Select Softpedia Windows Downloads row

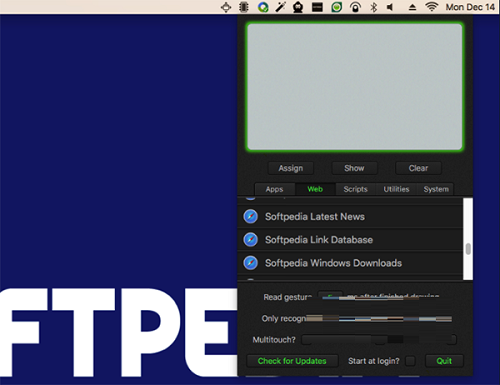pos(350,263)
